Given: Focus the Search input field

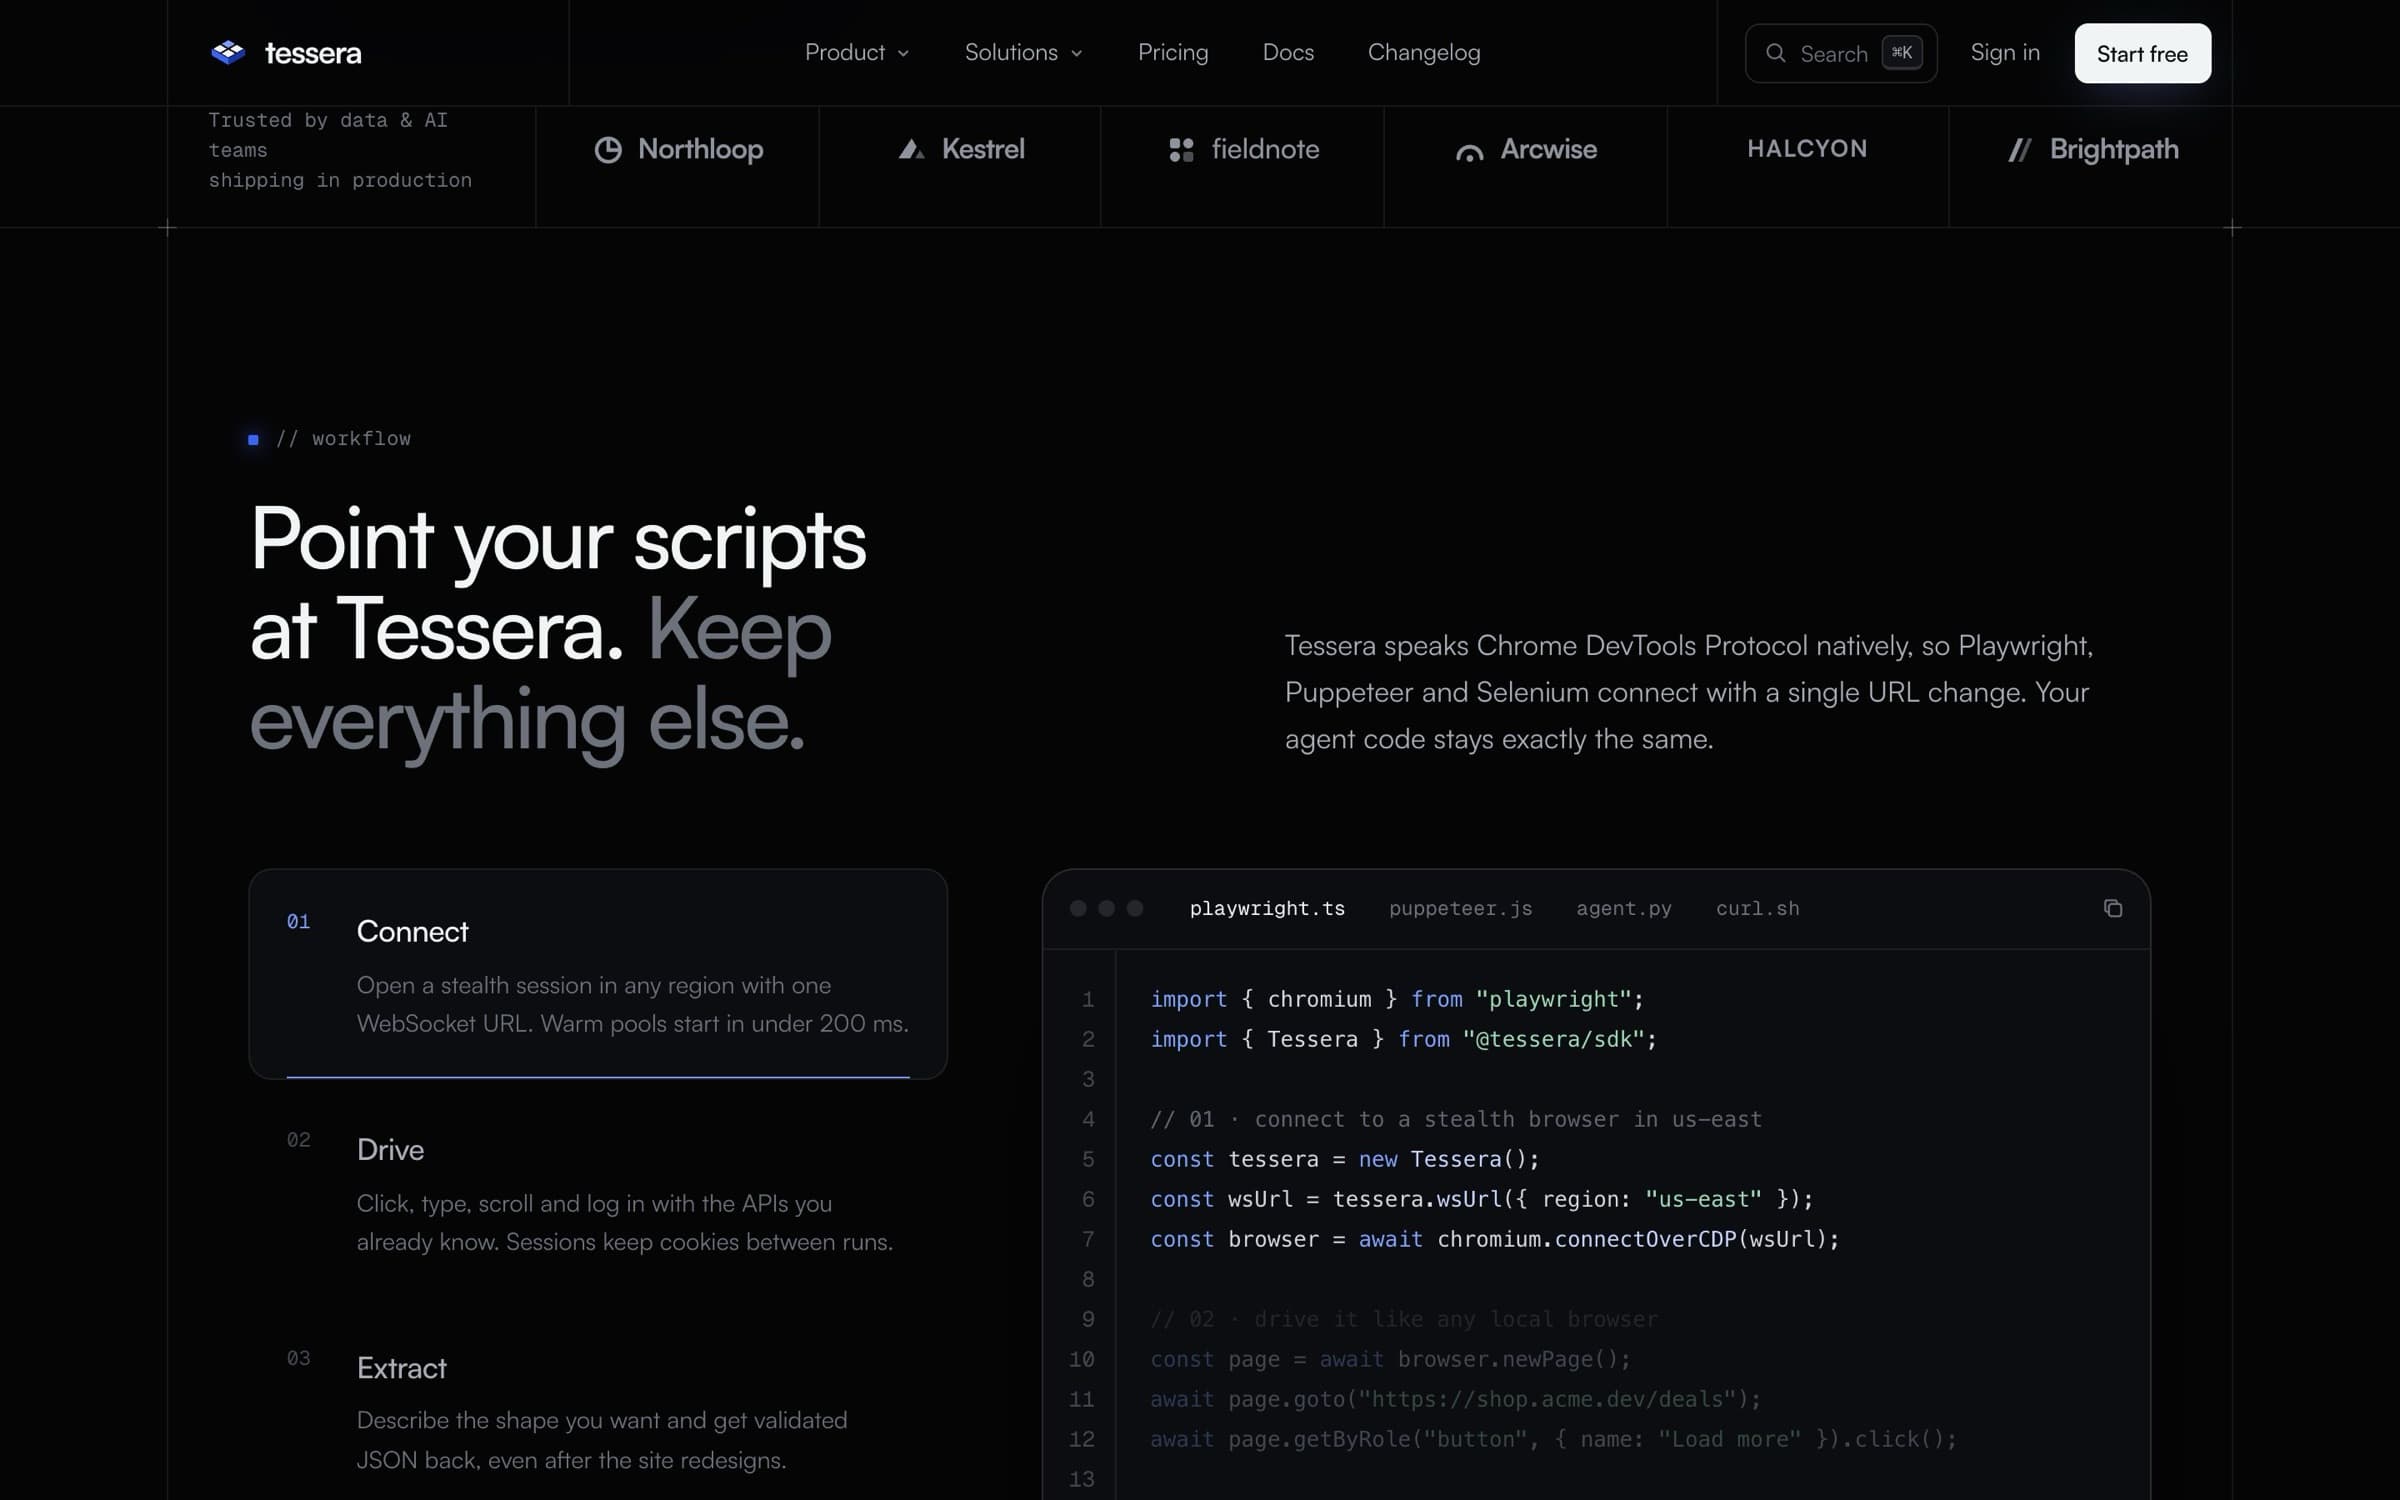Looking at the screenshot, I should click(x=1840, y=53).
